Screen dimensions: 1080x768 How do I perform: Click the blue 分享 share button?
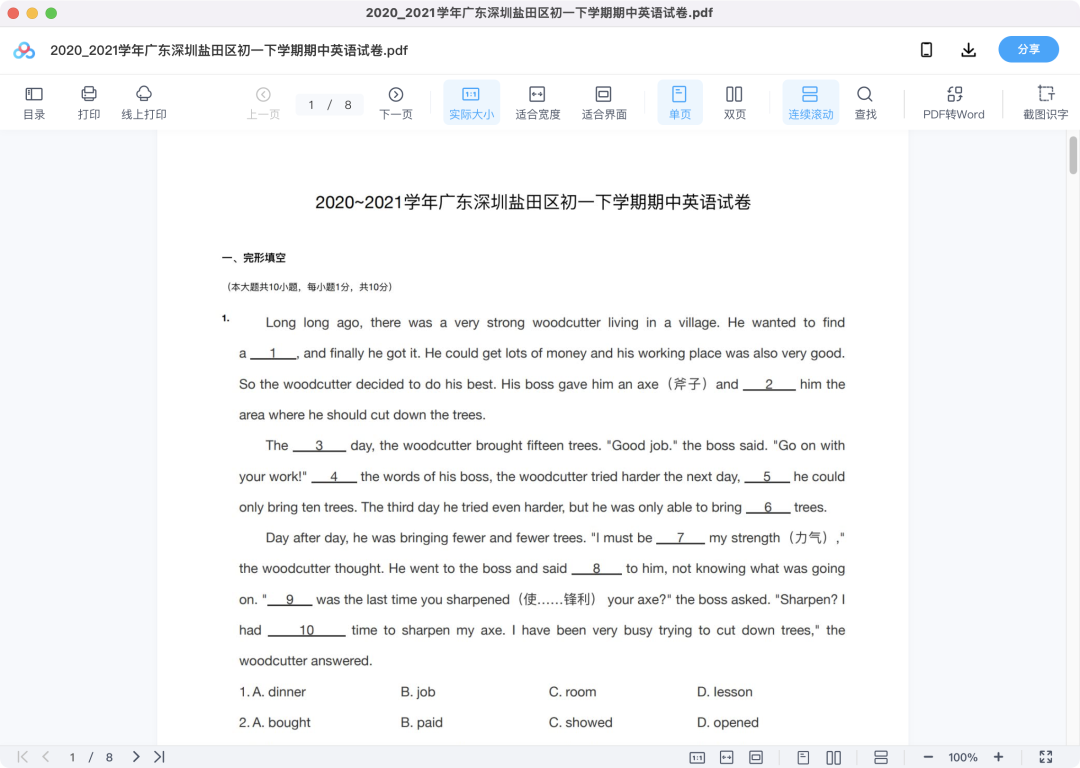pos(1028,50)
